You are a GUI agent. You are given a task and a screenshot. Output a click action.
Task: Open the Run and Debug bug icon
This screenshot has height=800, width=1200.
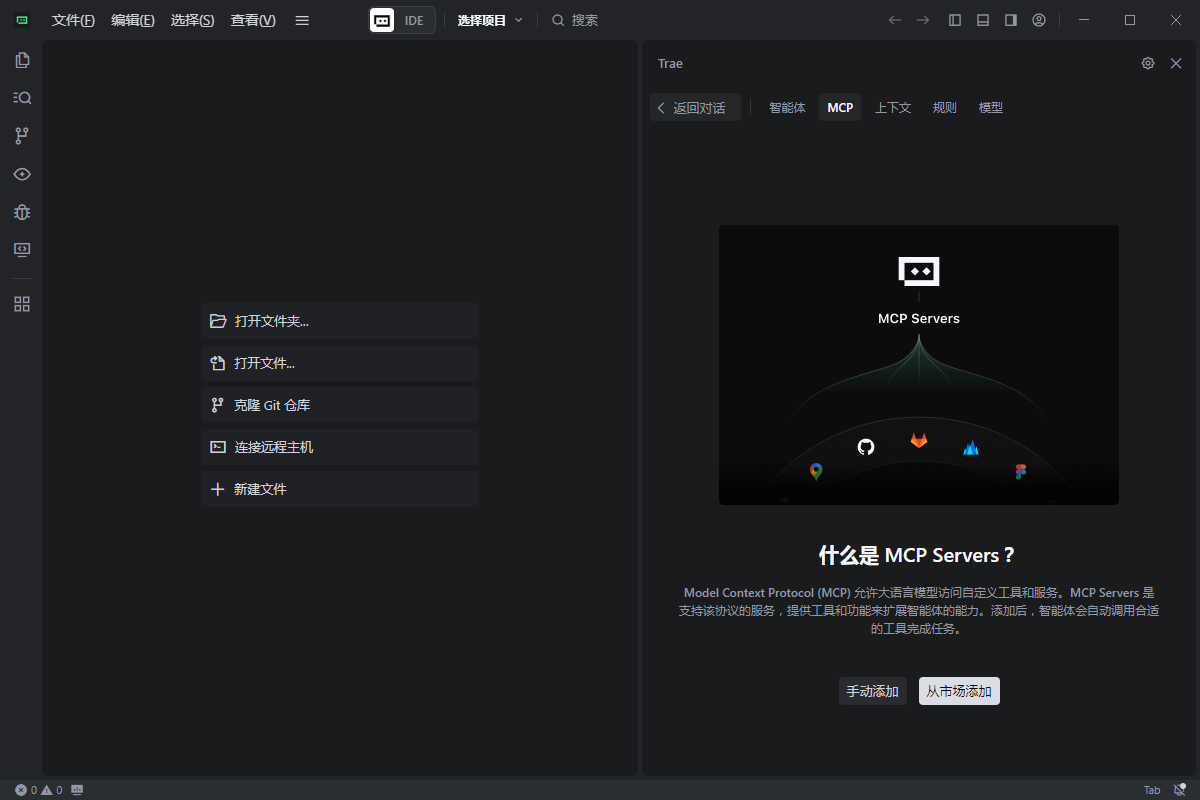click(x=22, y=212)
